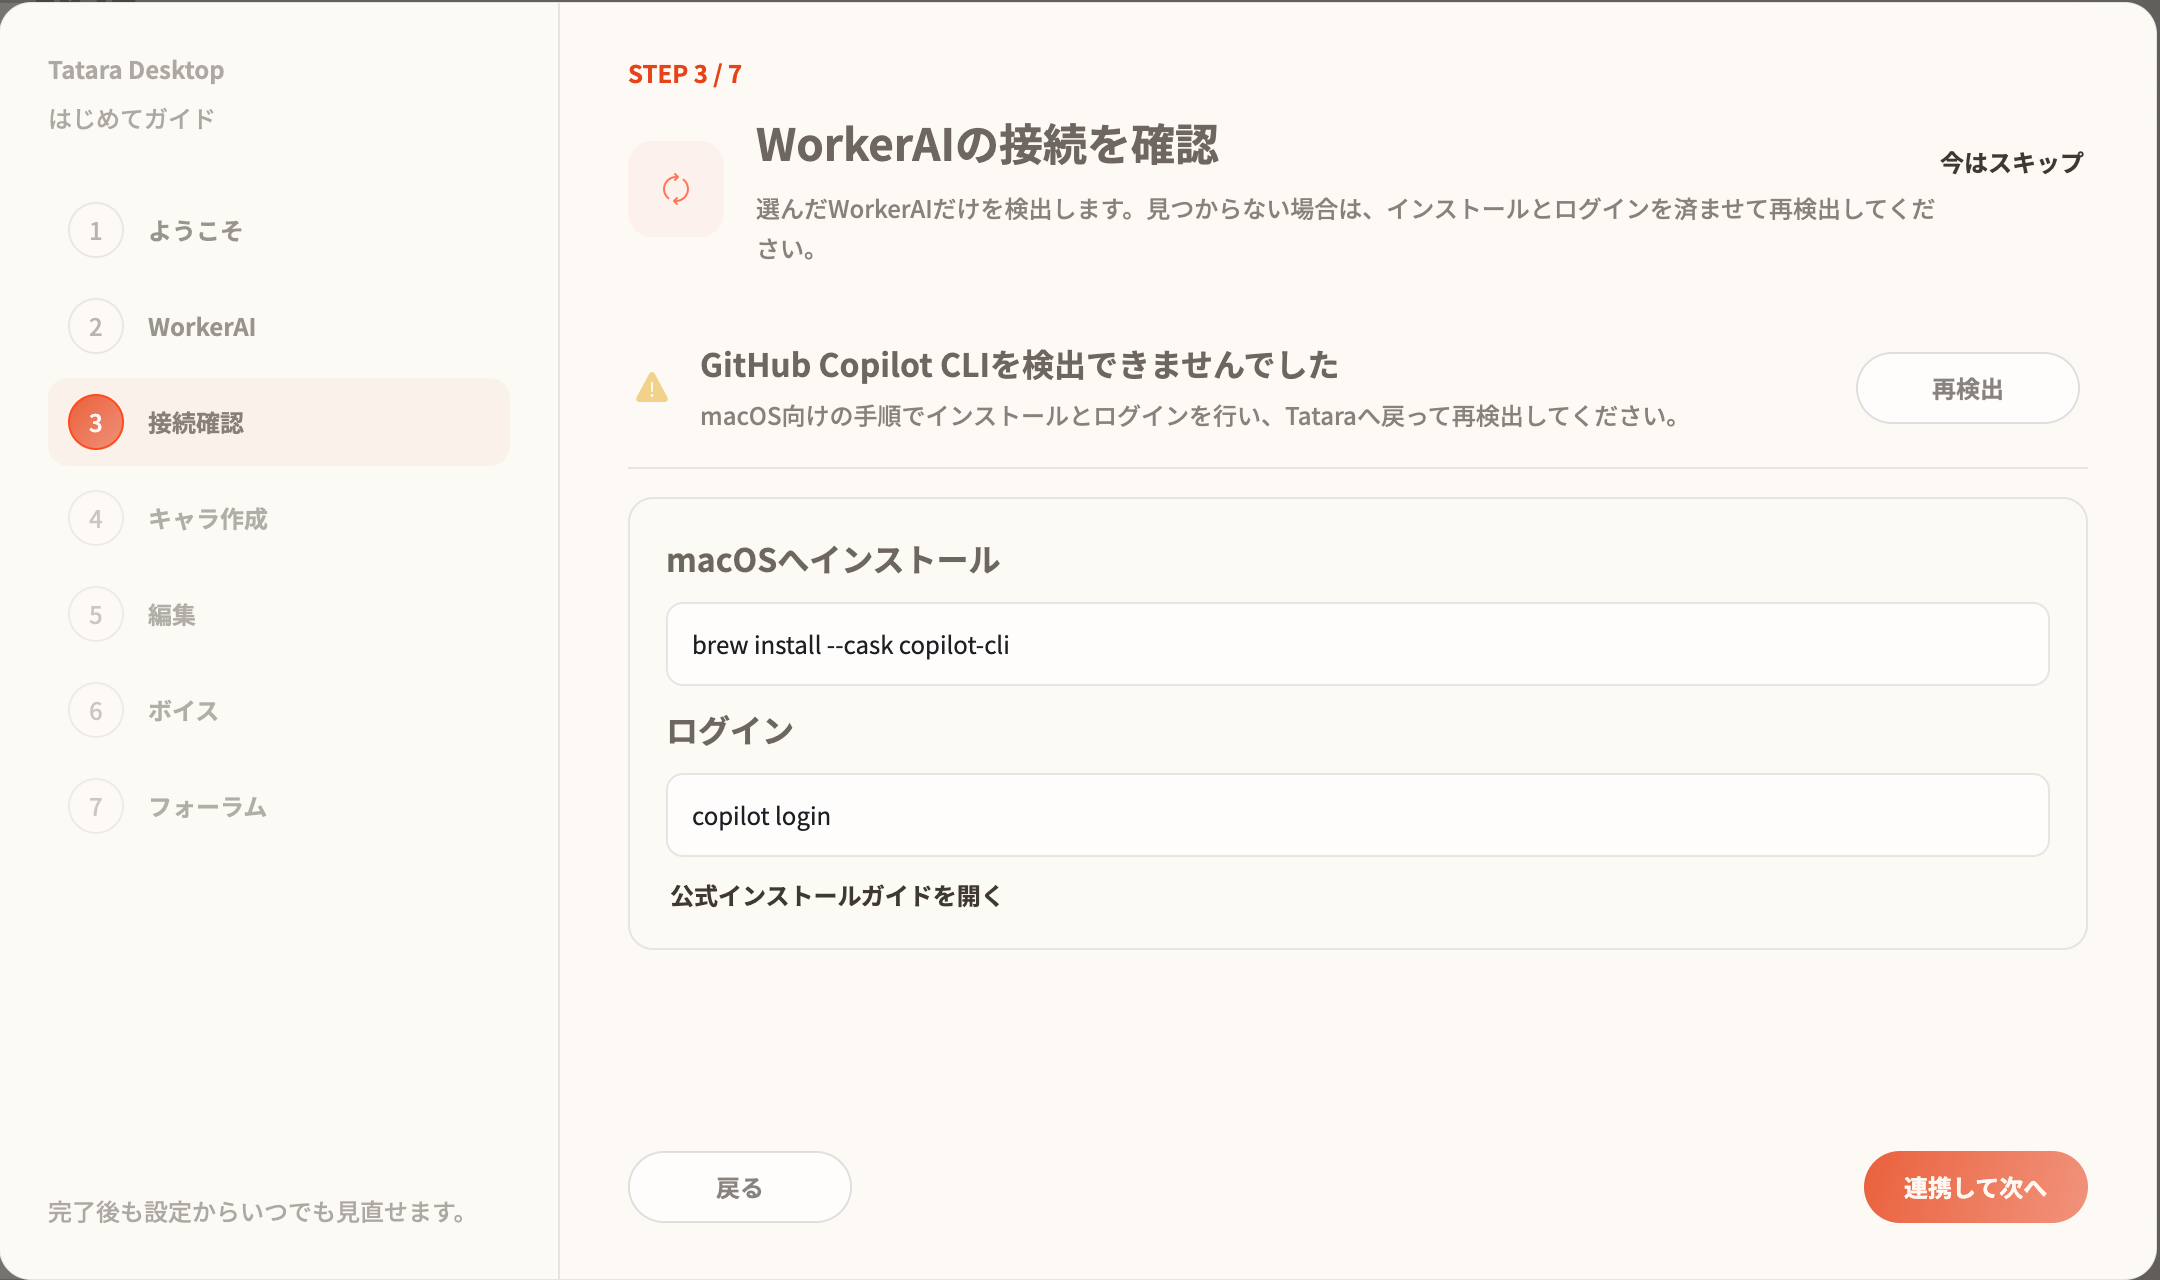Screen dimensions: 2160x1280
Task: Click the refresh sync icon beside the heading
Action: click(676, 189)
